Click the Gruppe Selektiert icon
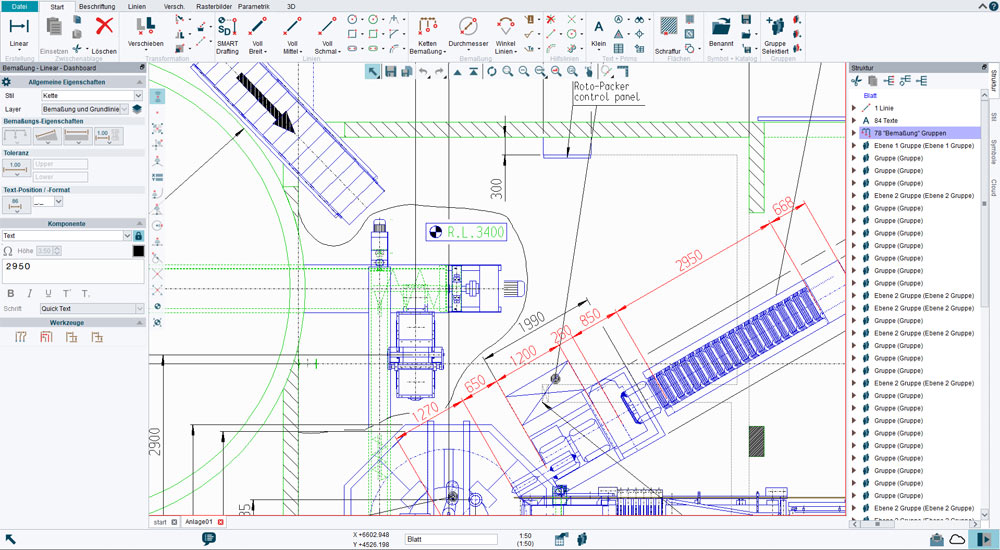The image size is (1000, 550). [776, 27]
